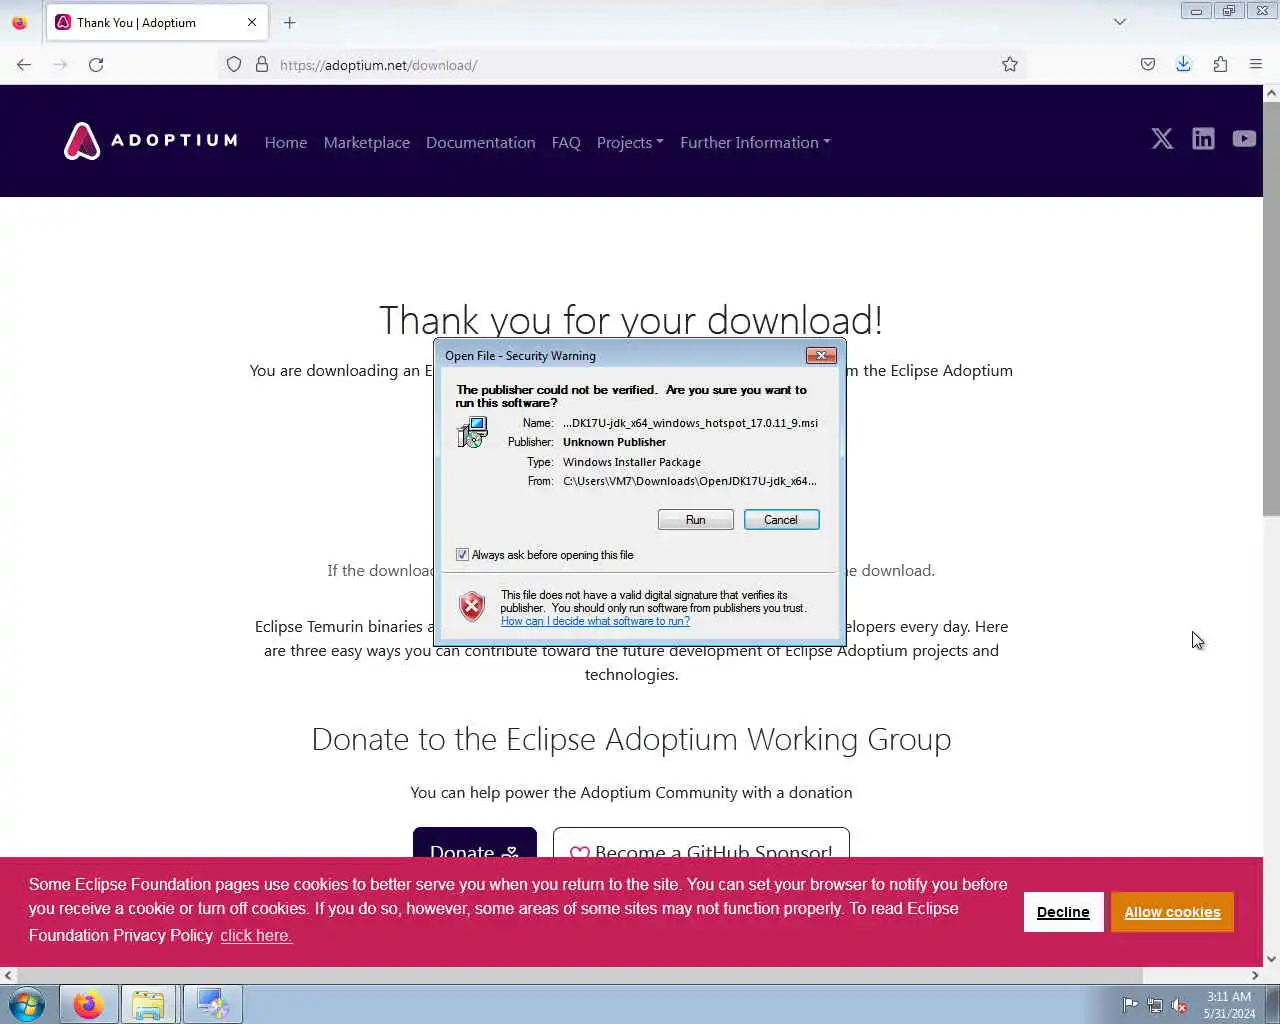Click the horizontal scroll right arrow
This screenshot has width=1280, height=1024.
[1255, 975]
